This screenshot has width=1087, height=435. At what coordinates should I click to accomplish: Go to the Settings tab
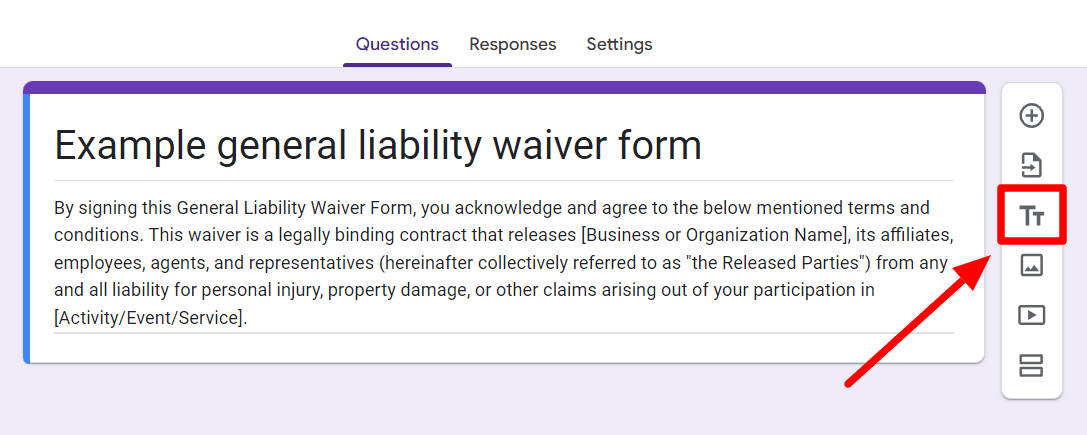(x=619, y=44)
